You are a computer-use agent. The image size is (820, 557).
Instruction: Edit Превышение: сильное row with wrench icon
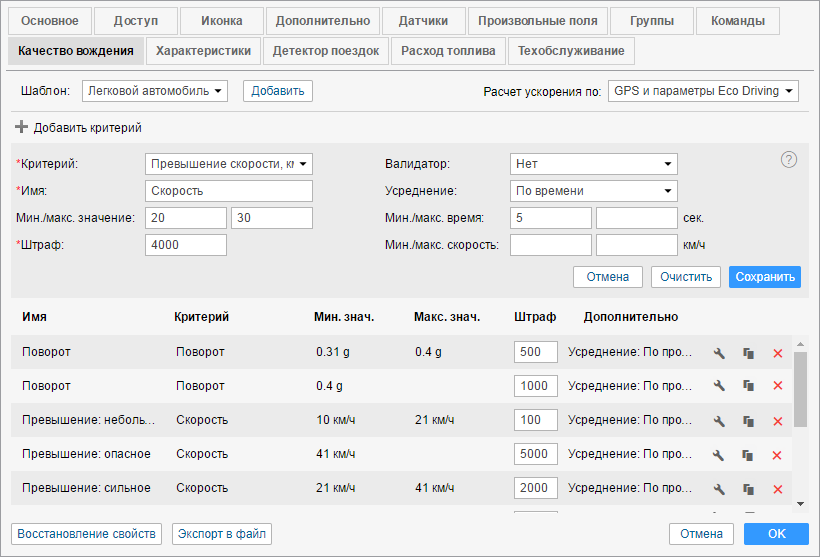[x=718, y=489]
